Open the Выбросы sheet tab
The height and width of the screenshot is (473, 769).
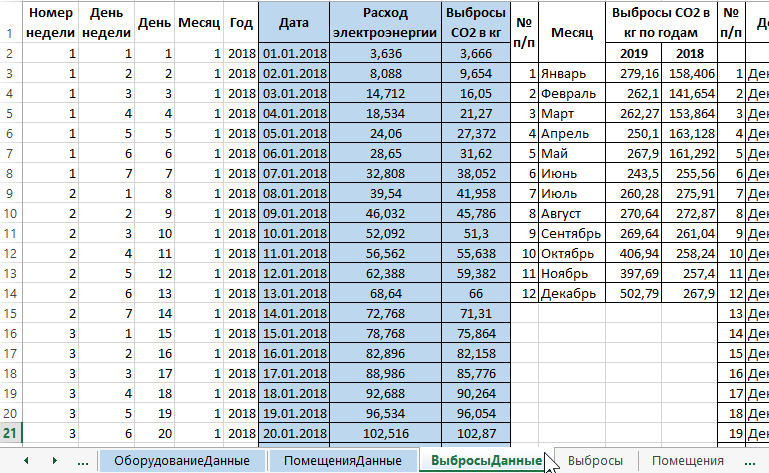595,460
